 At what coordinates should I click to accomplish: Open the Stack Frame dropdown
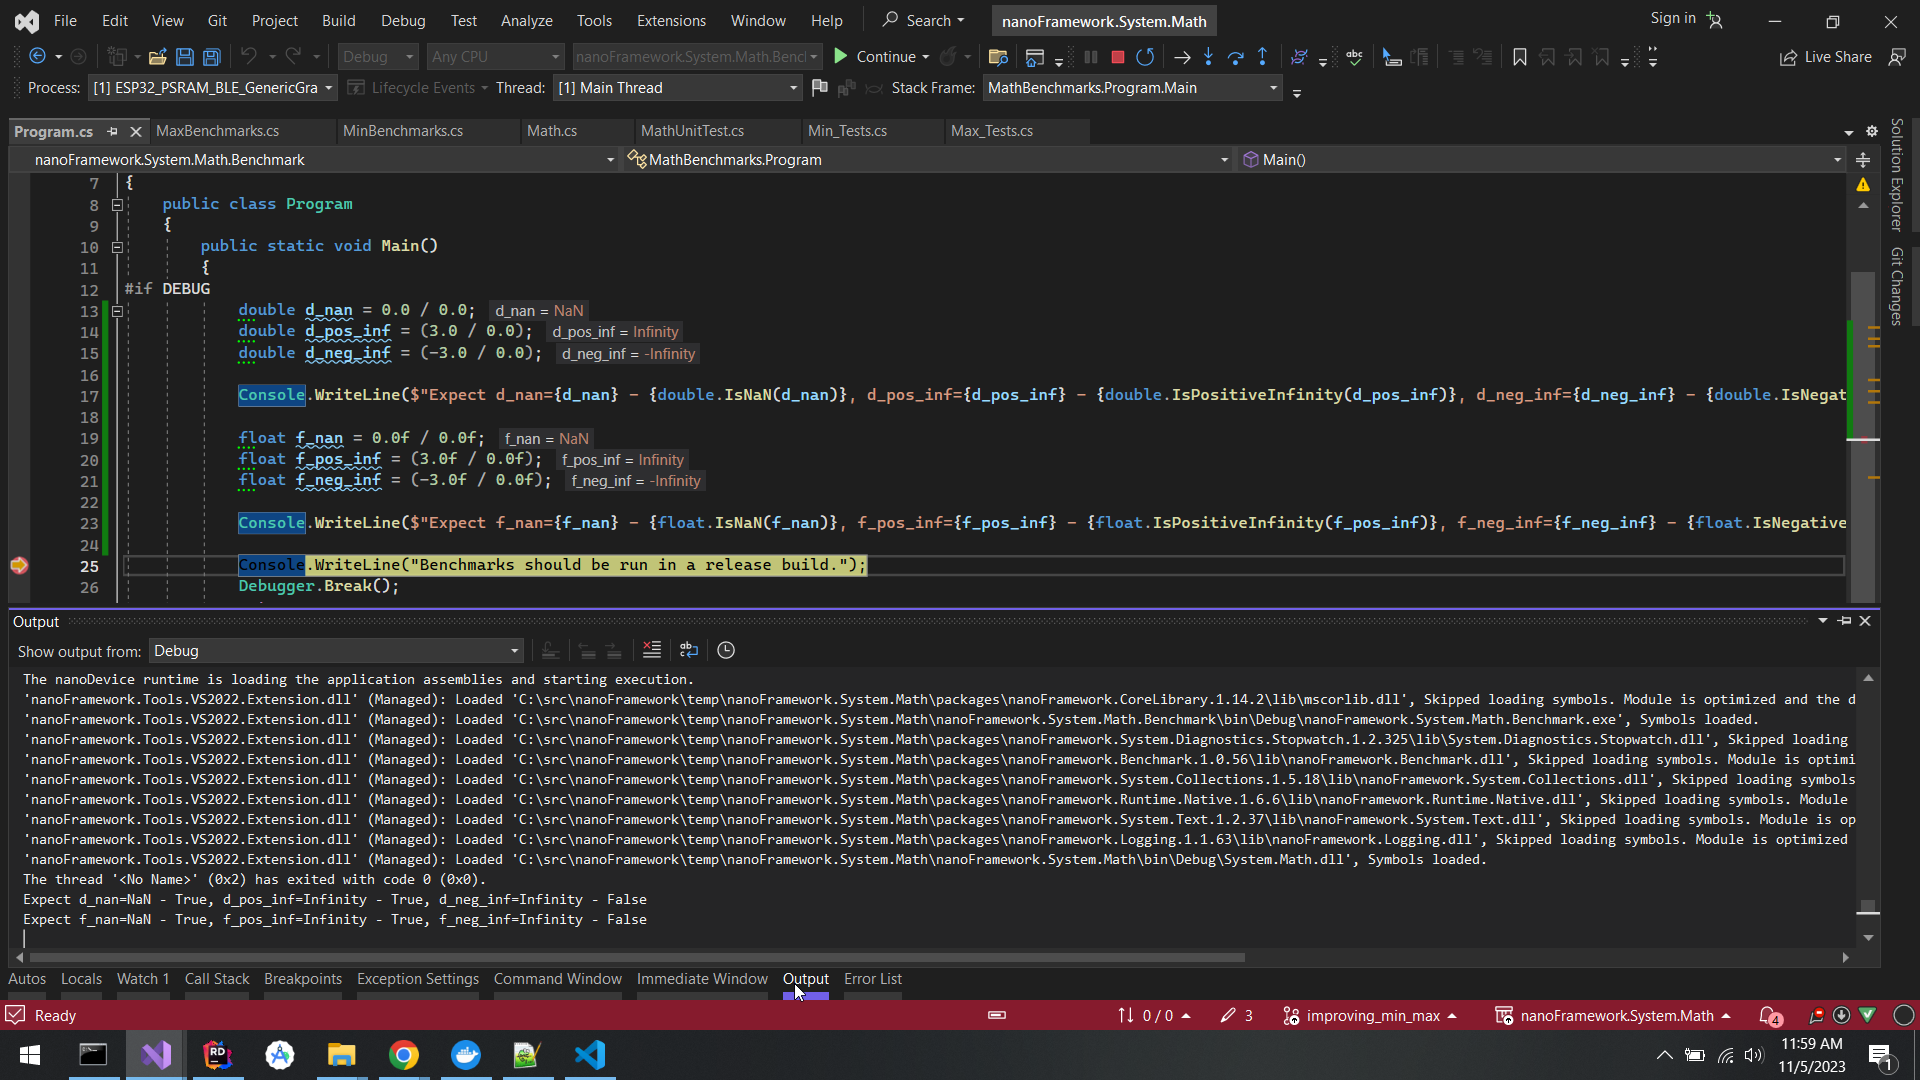point(1272,88)
